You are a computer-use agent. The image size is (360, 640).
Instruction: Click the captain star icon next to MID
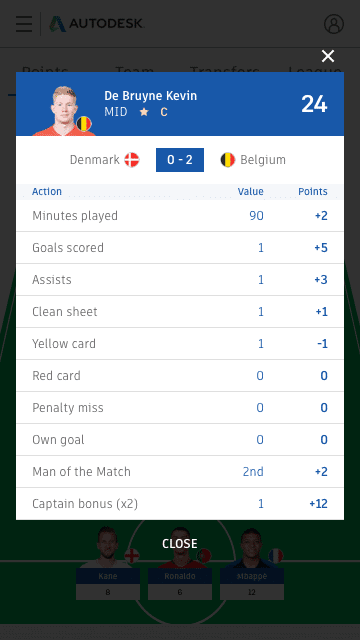144,112
